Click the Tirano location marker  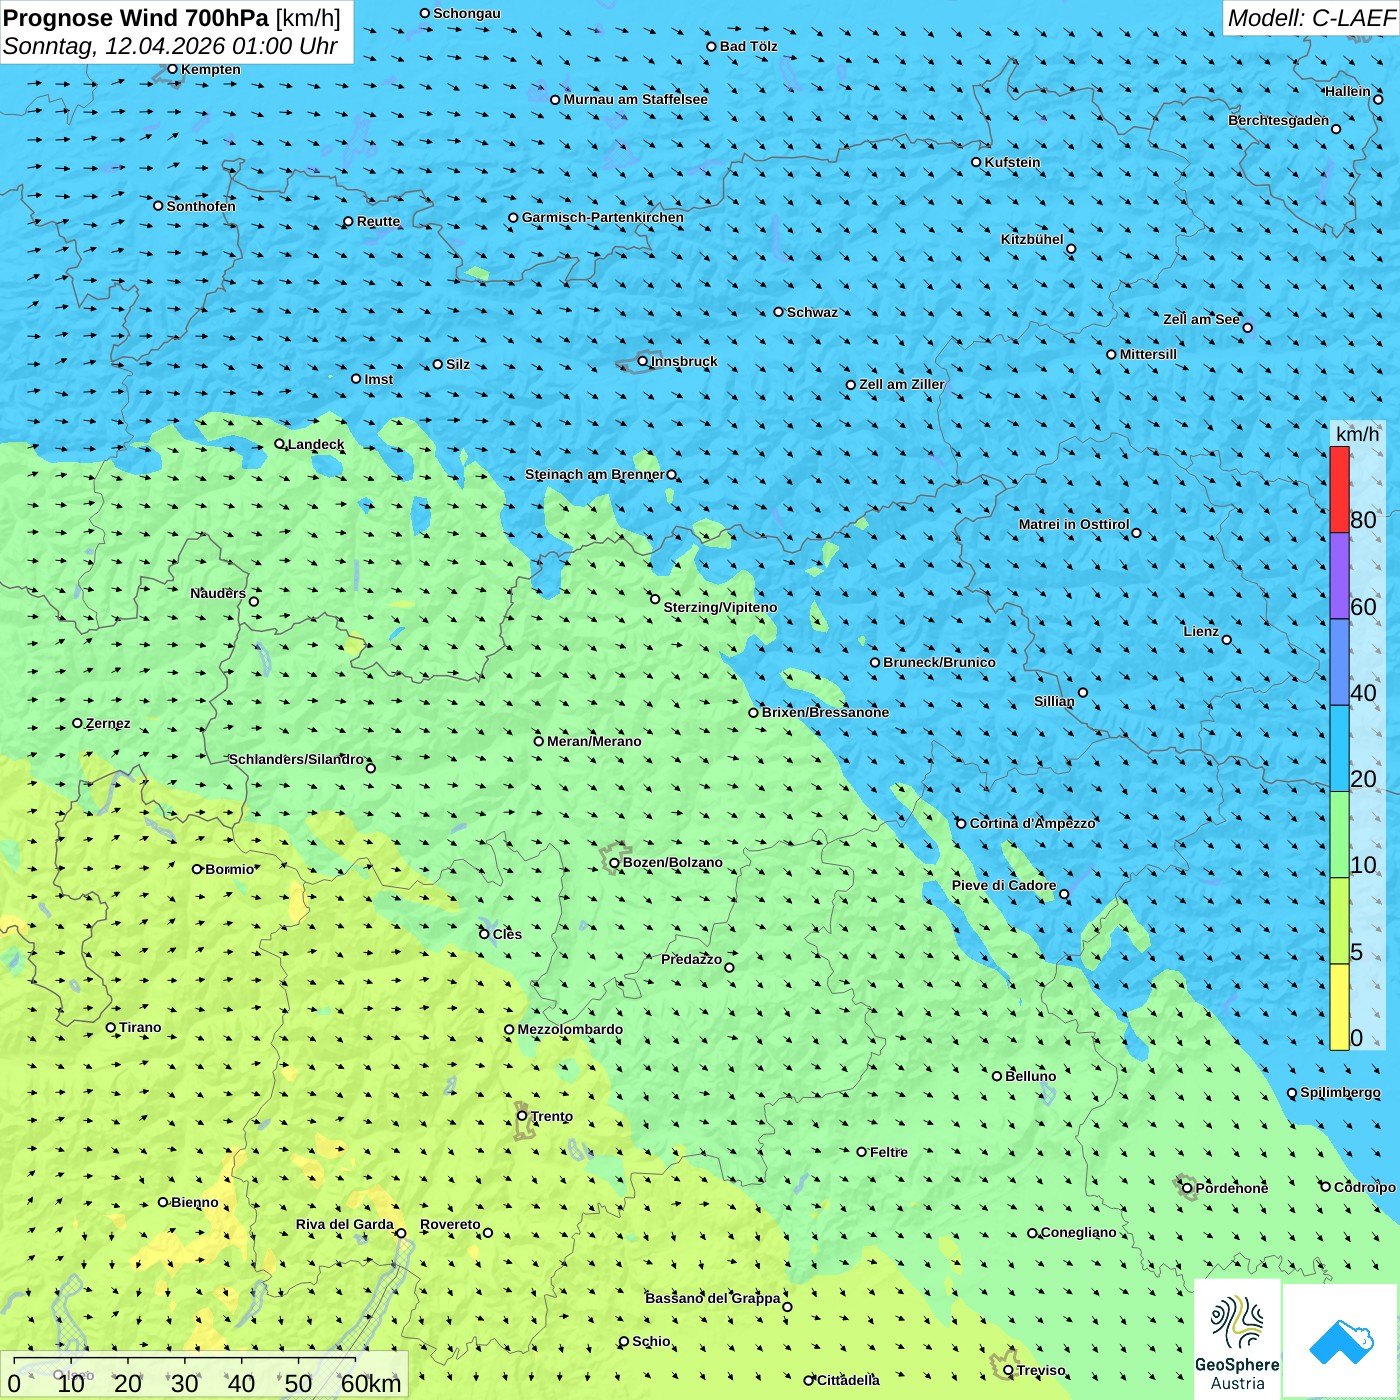tap(111, 1027)
